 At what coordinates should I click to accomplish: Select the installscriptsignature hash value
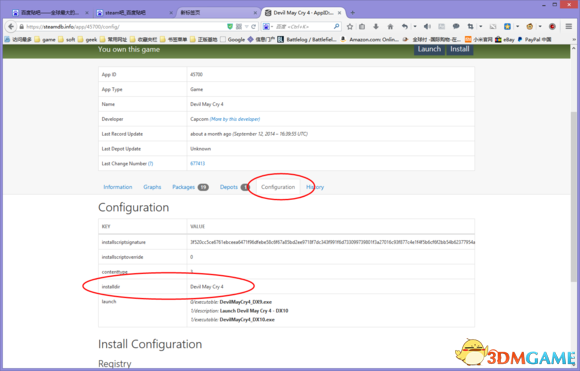(x=332, y=242)
